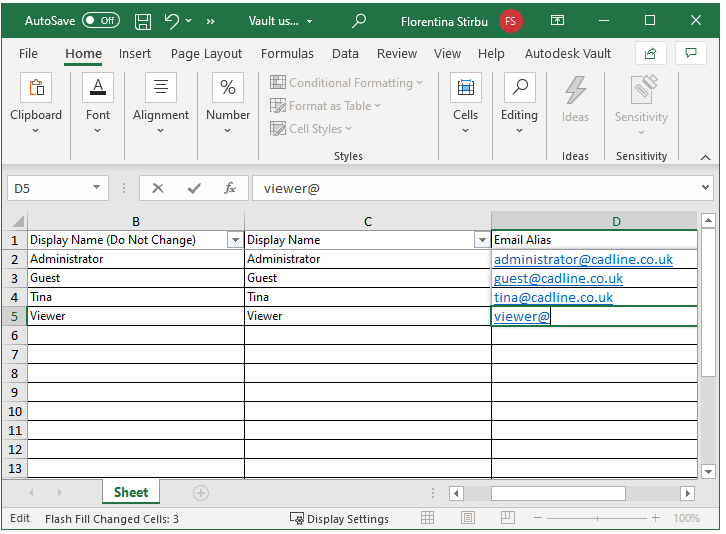This screenshot has height=534, width=726.
Task: Confirm entry with formula bar checkmark
Action: pyautogui.click(x=194, y=188)
